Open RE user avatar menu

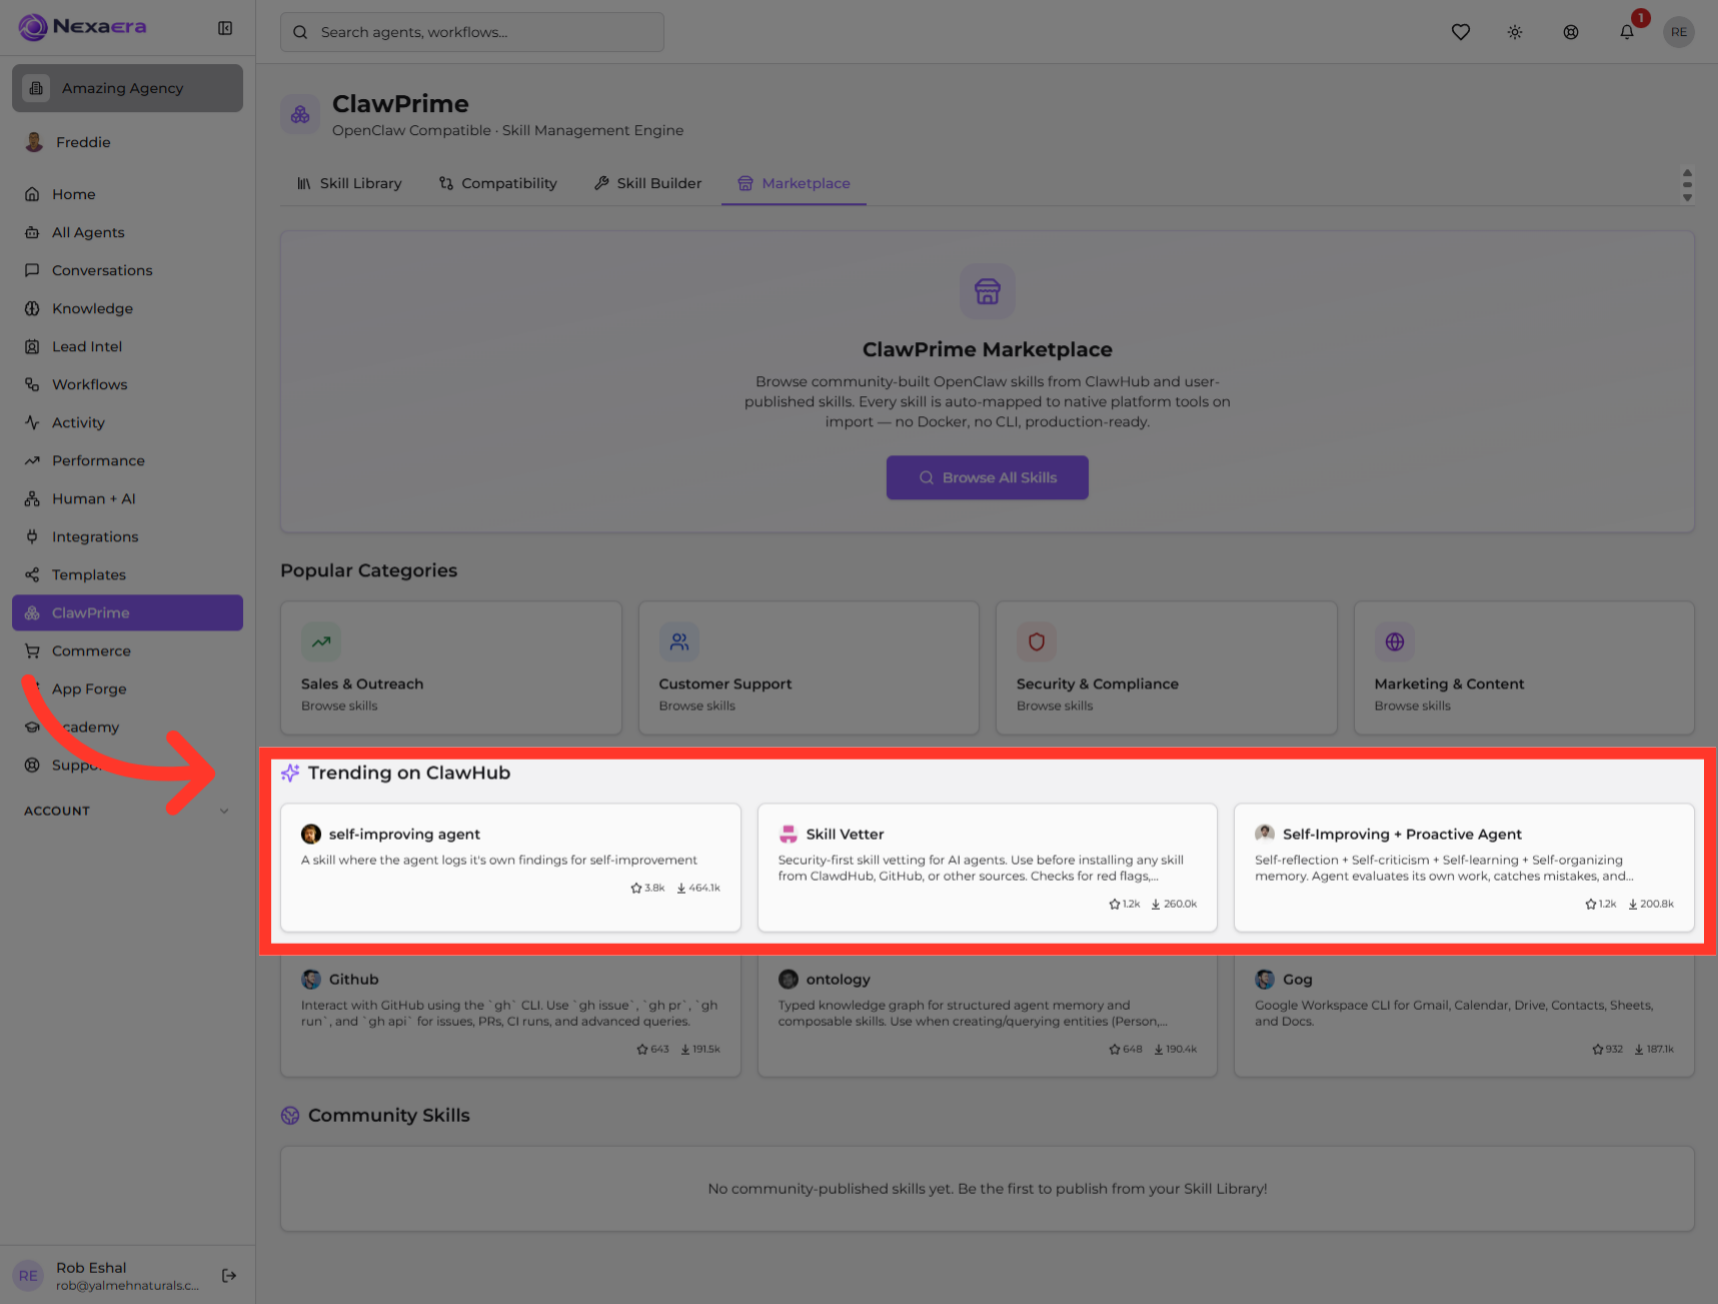pos(1679,32)
